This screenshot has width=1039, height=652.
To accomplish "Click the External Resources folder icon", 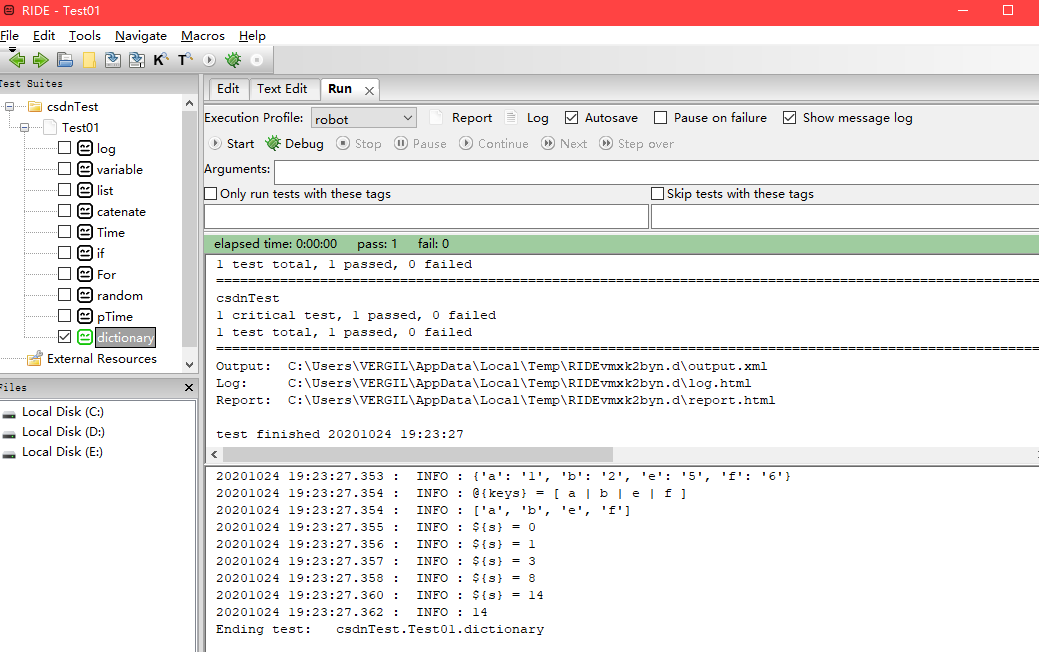I will 34,358.
